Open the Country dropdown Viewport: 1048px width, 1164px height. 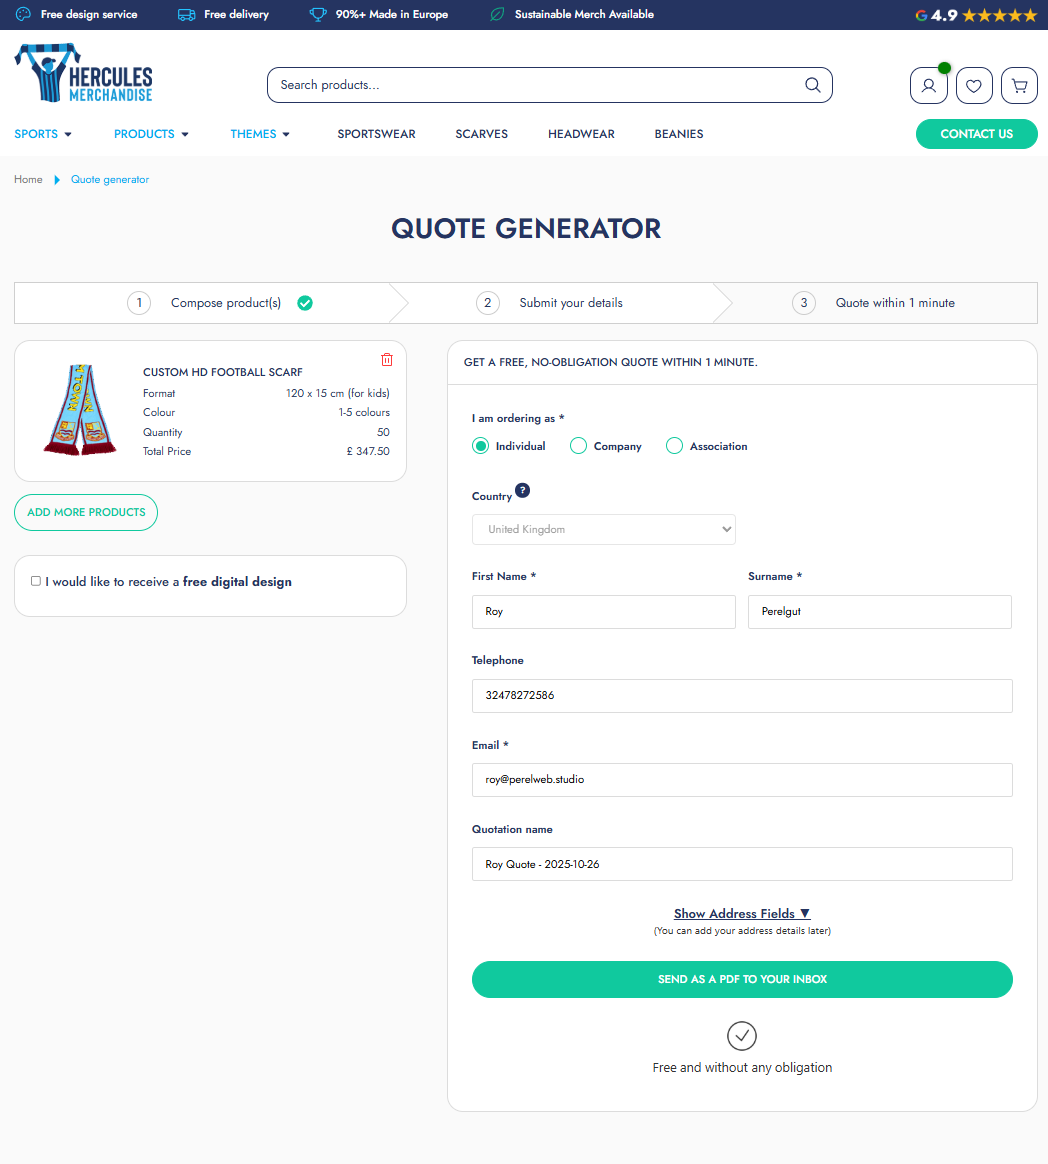pyautogui.click(x=603, y=530)
